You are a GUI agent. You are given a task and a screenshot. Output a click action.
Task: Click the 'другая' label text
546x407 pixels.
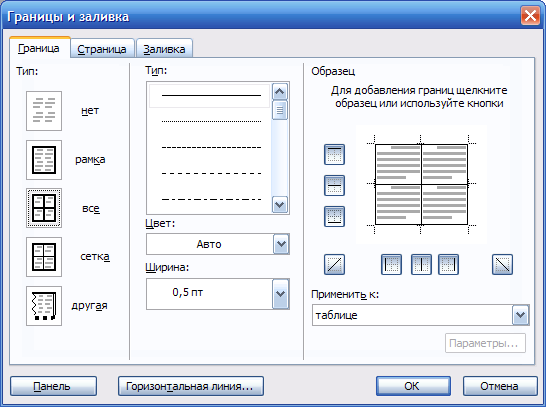point(89,306)
